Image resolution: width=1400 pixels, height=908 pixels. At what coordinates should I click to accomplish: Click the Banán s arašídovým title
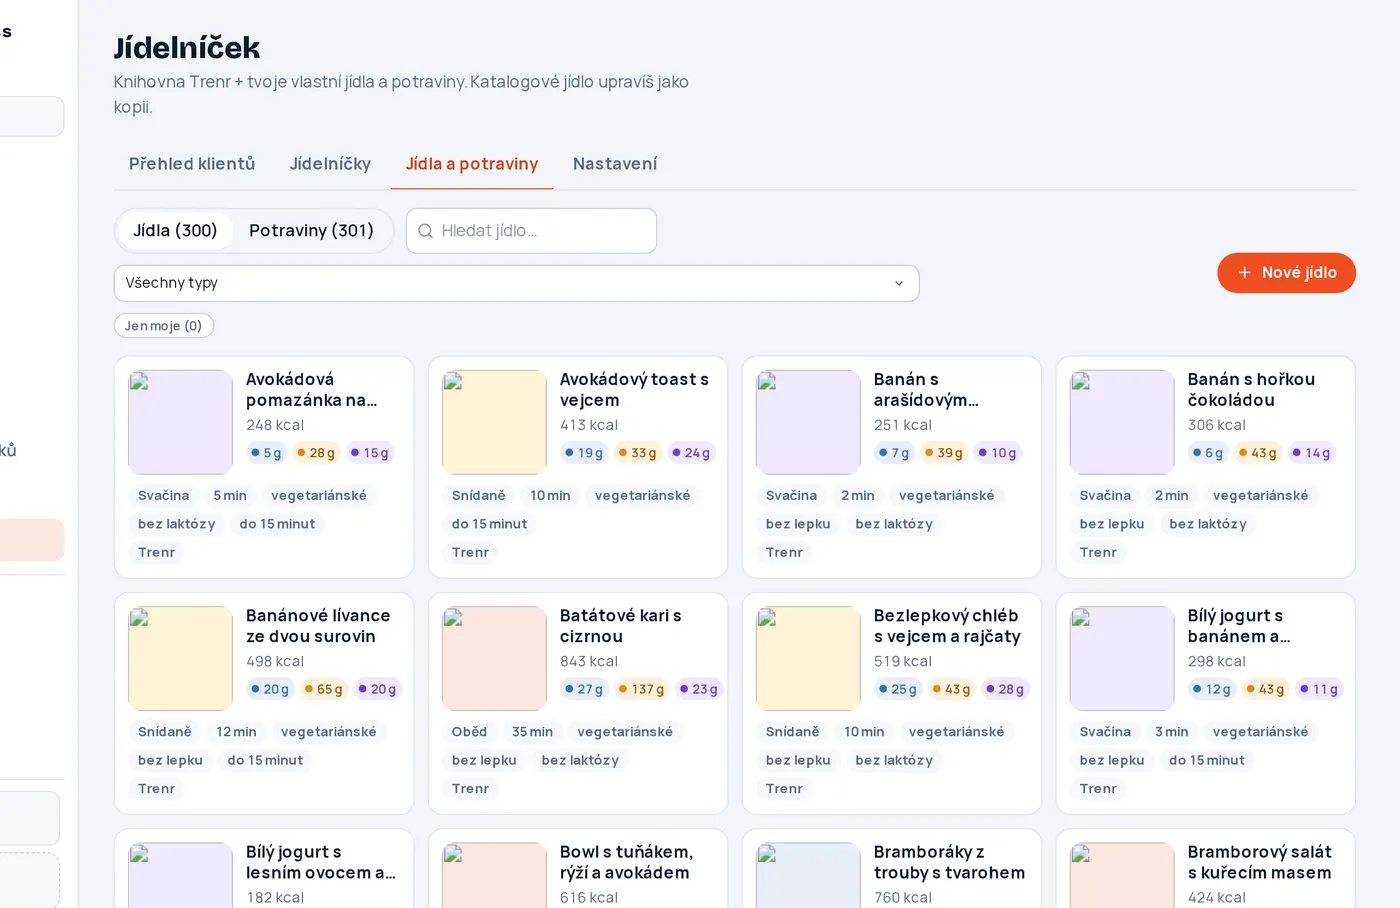[926, 390]
